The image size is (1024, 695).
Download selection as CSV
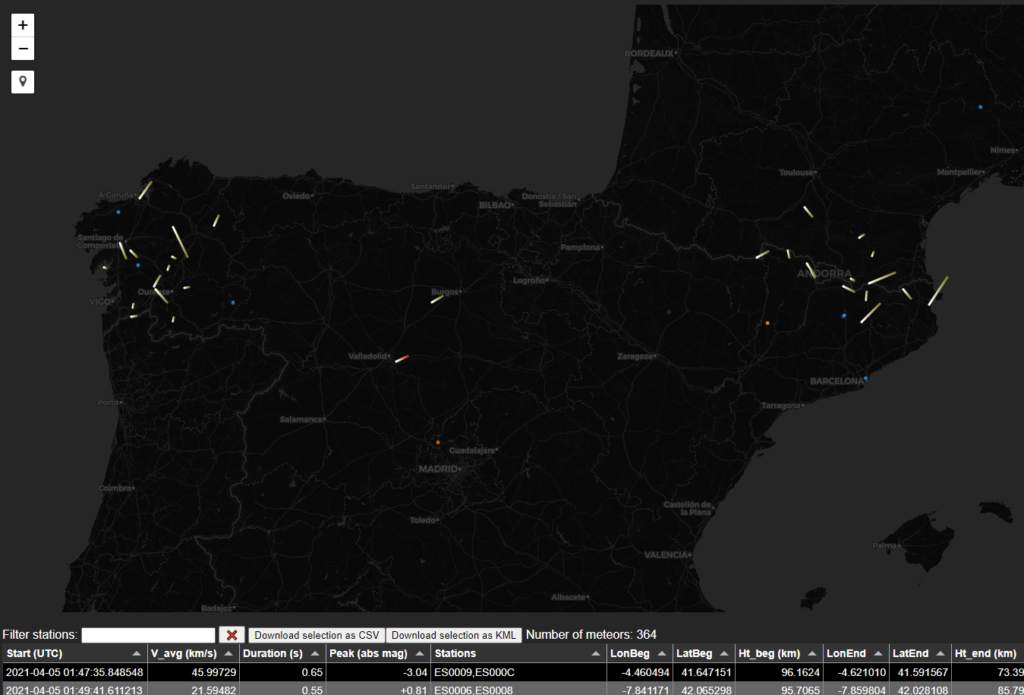(x=317, y=635)
